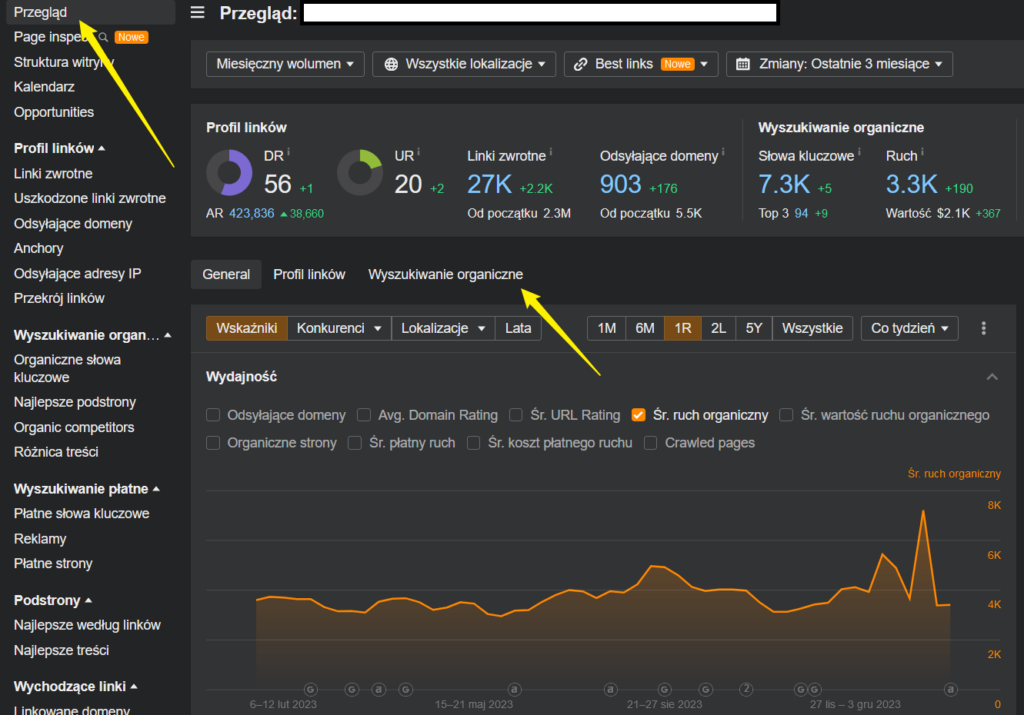The width and height of the screenshot is (1024, 715).
Task: Open Wszystkie lokalizacje dropdown
Action: 464,64
